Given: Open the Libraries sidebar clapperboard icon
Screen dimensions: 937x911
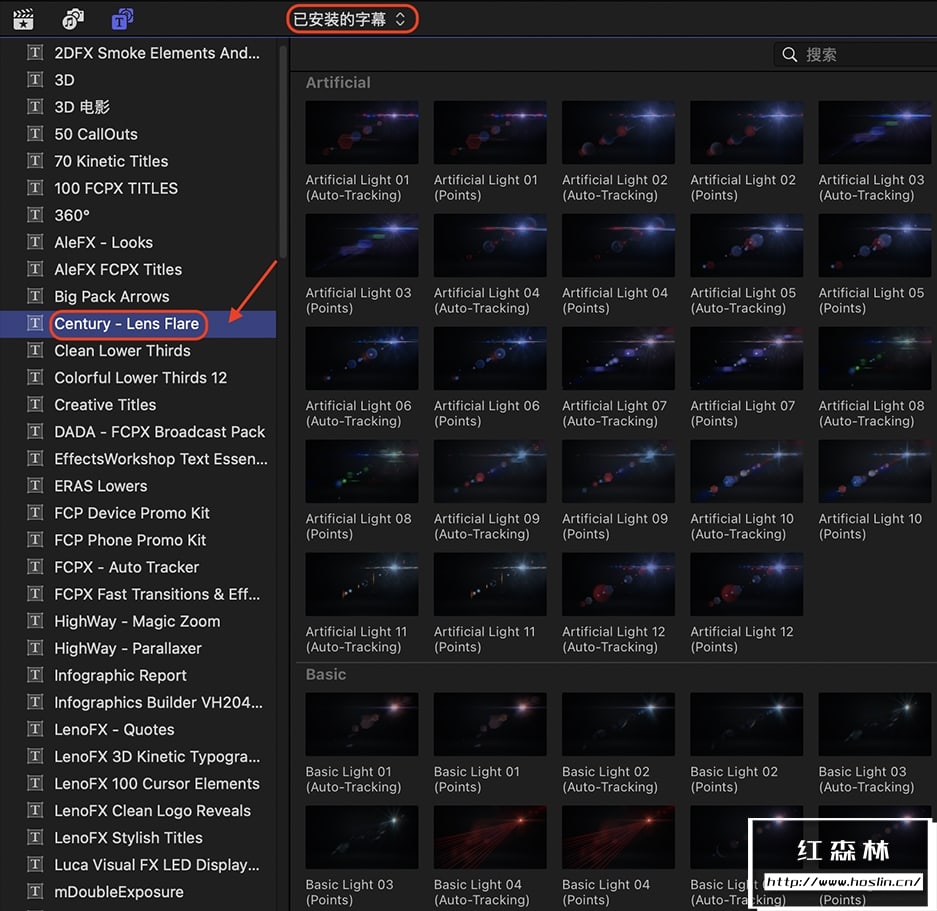Looking at the screenshot, I should [x=23, y=19].
